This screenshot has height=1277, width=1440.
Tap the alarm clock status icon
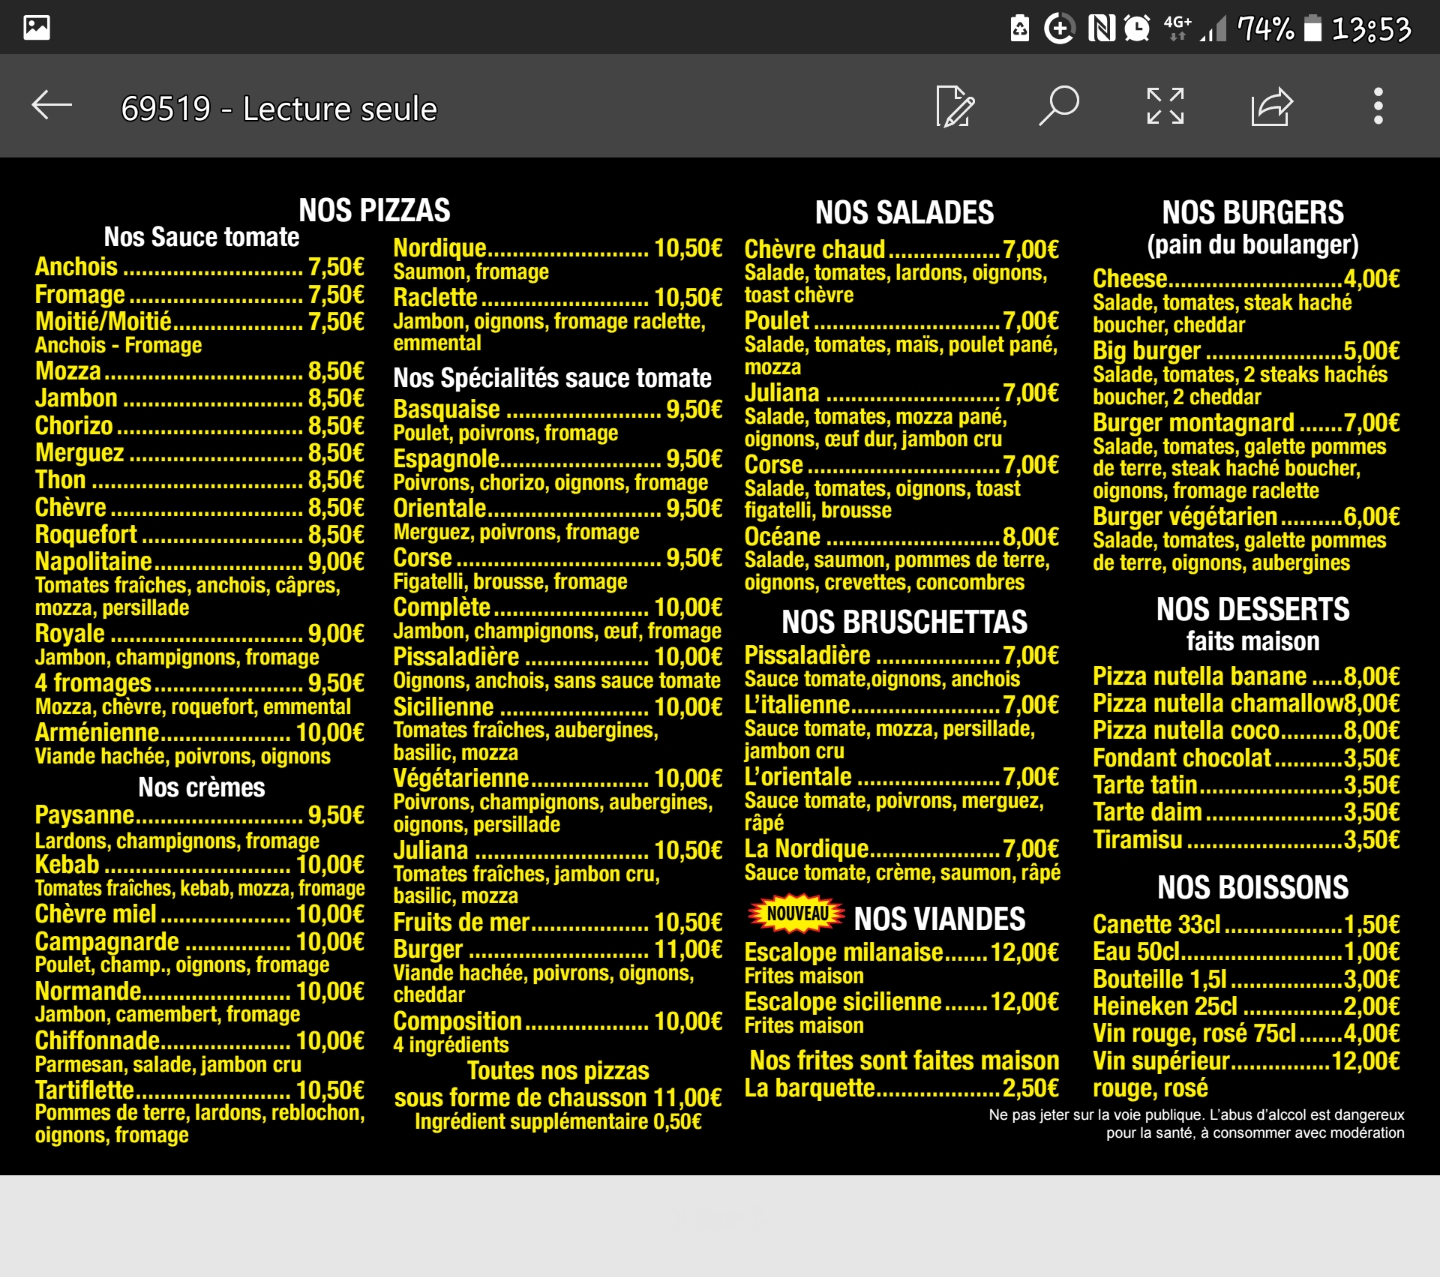click(1137, 28)
